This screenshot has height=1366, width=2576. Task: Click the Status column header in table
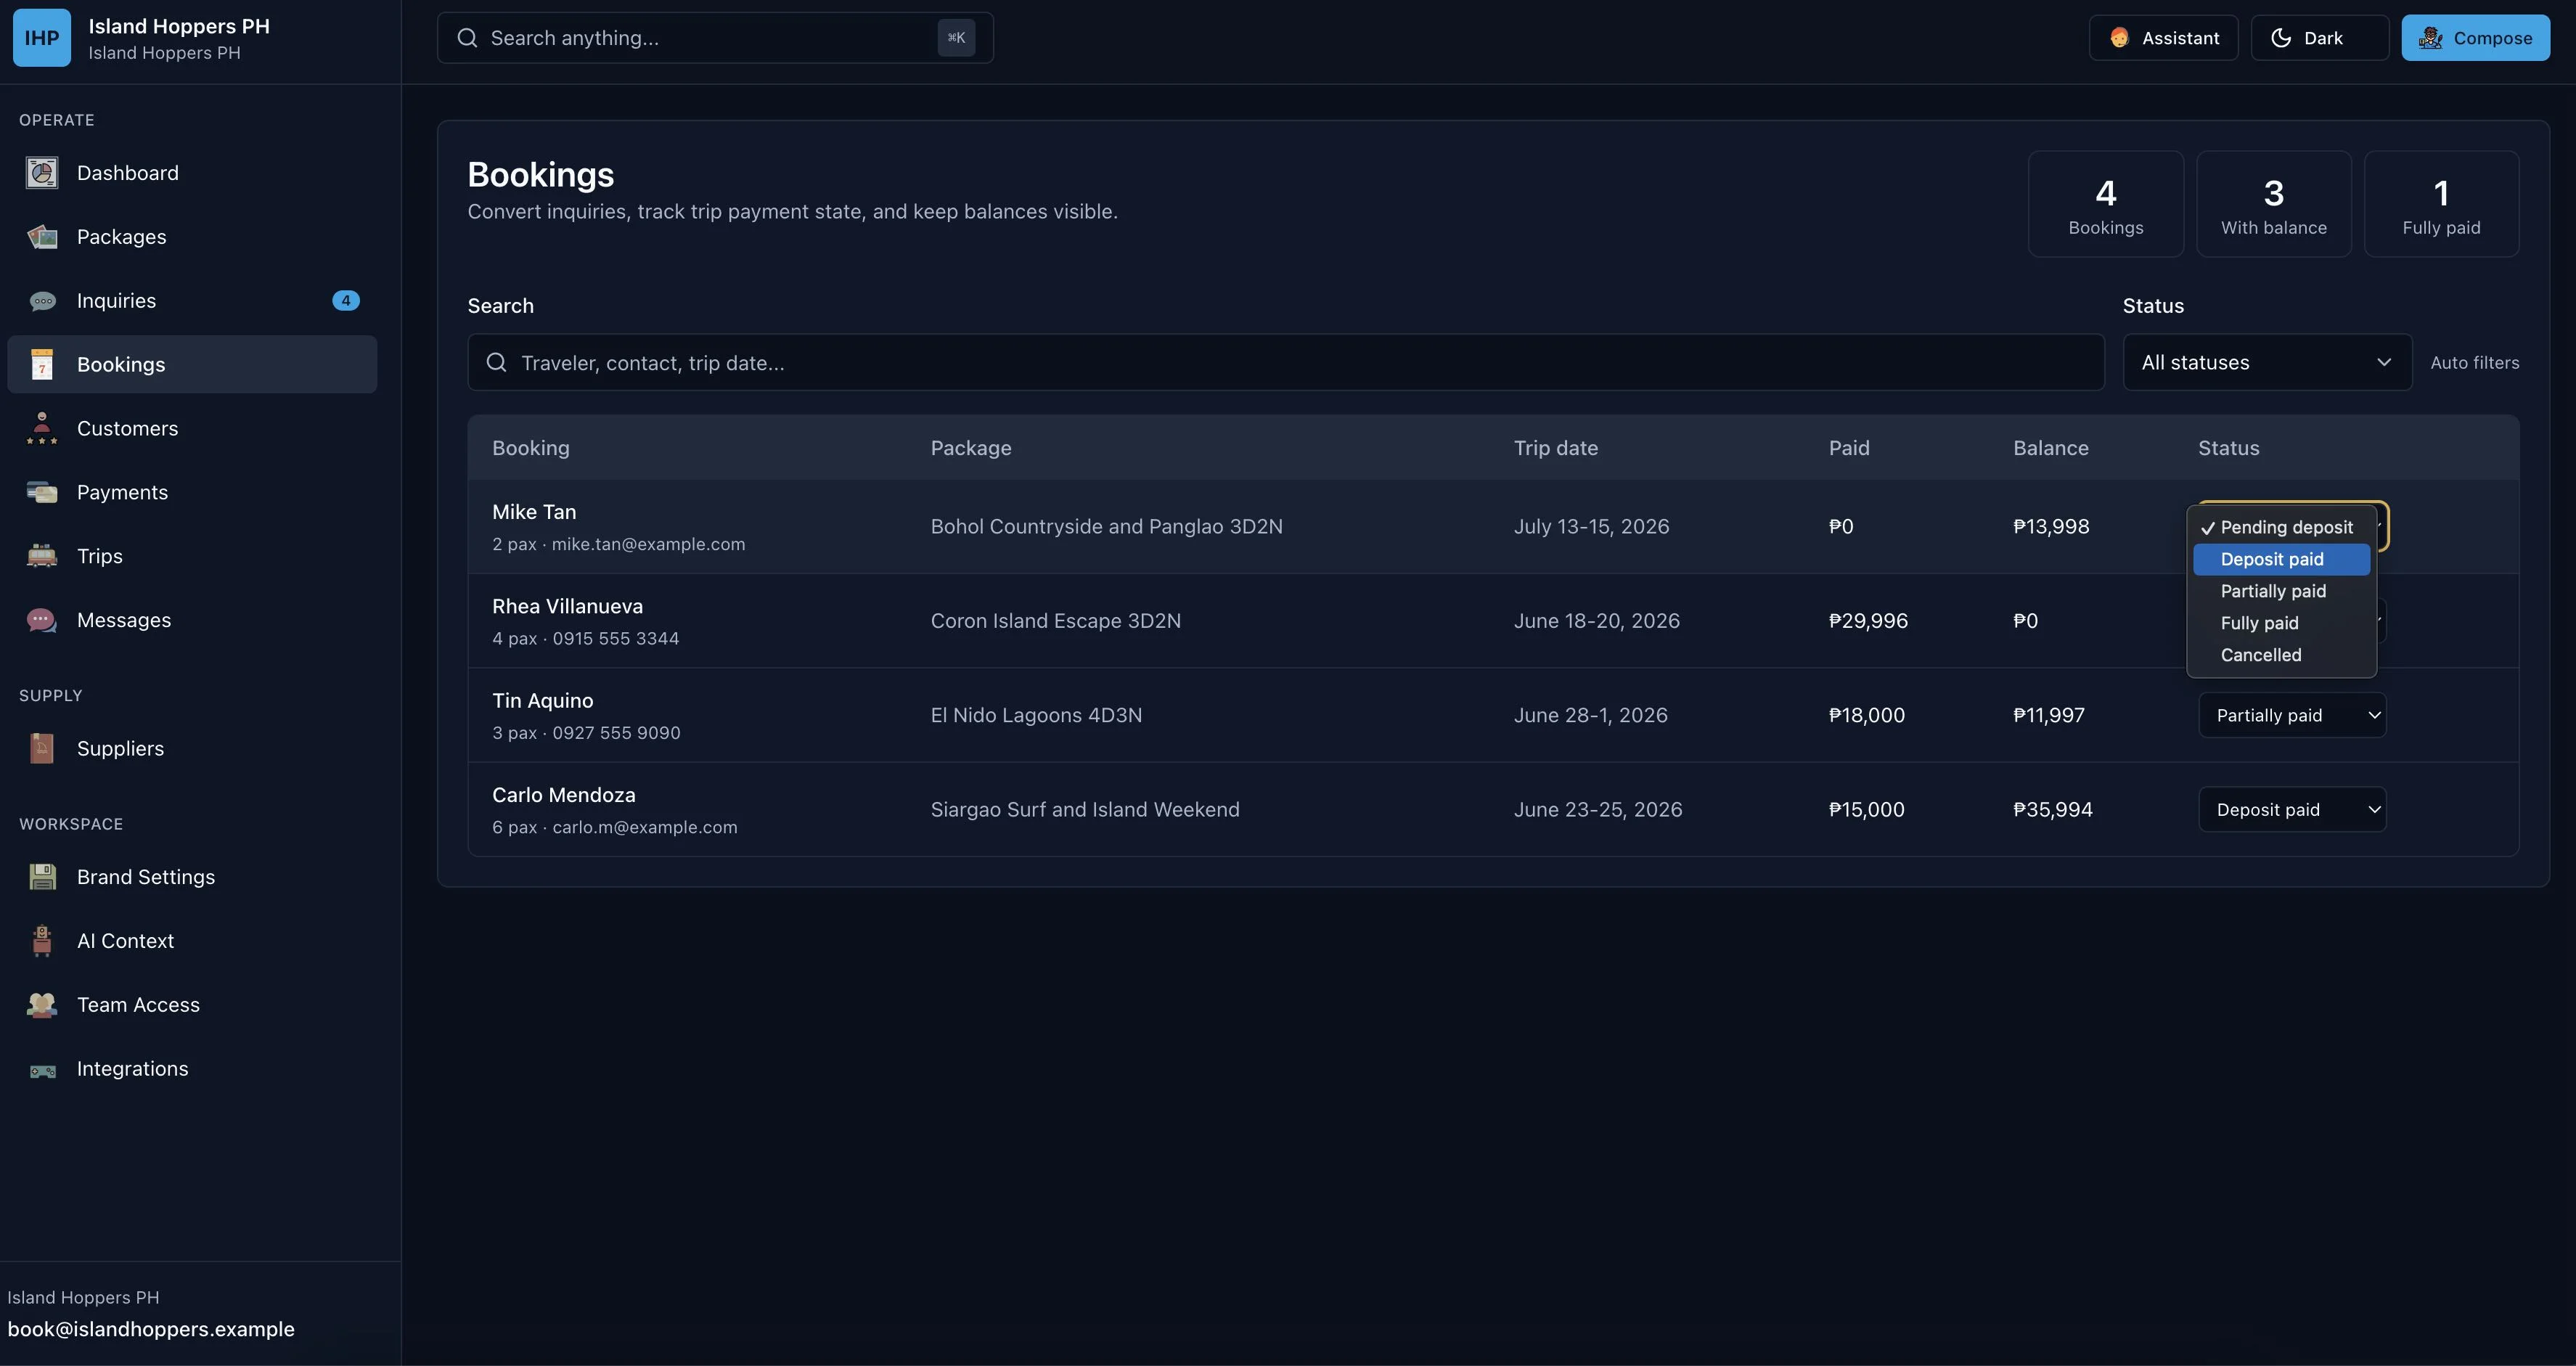point(2228,448)
